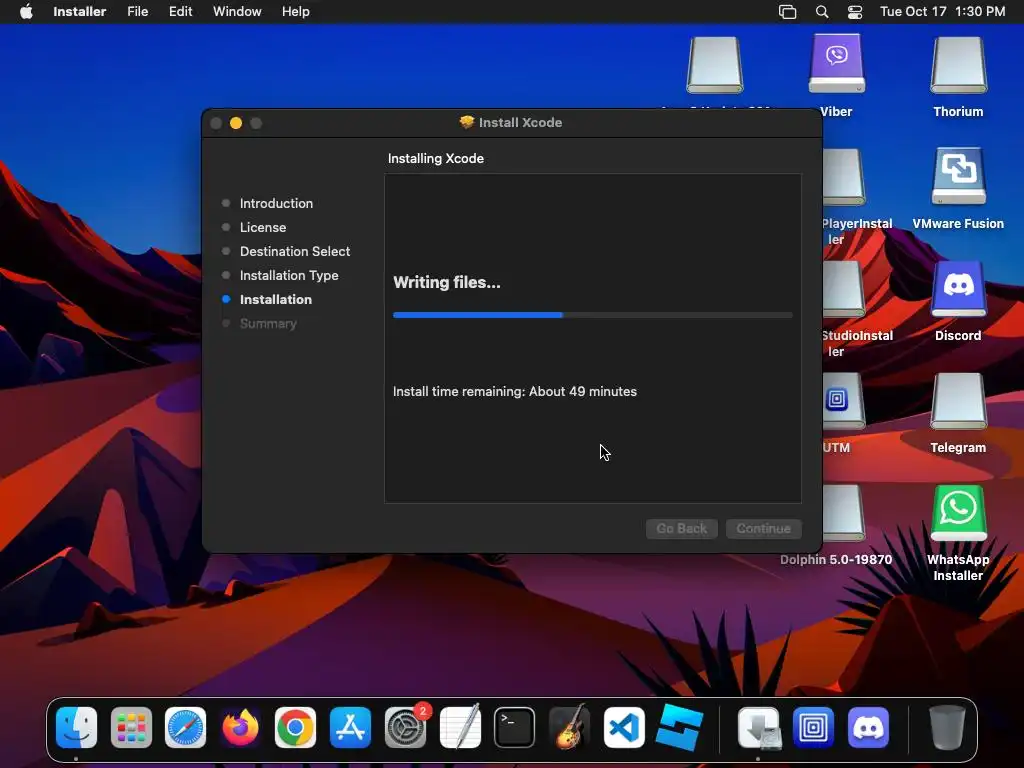Open GarageBand guitar icon in Dock
This screenshot has height=768, width=1024.
569,728
